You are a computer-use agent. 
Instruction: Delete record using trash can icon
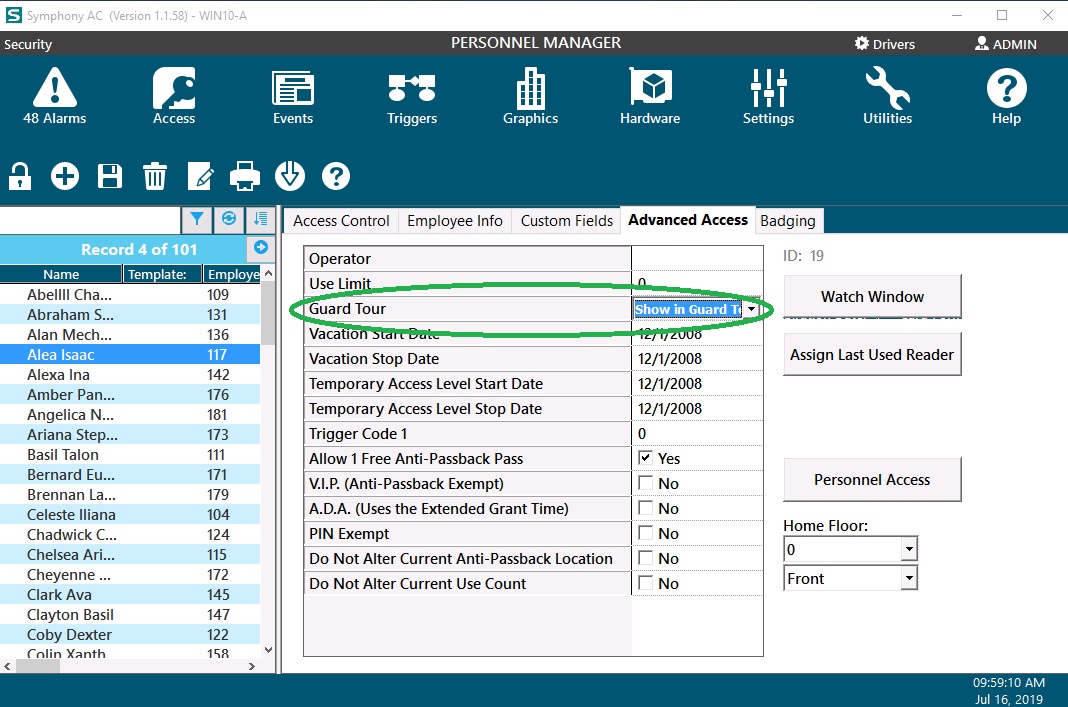coord(155,176)
